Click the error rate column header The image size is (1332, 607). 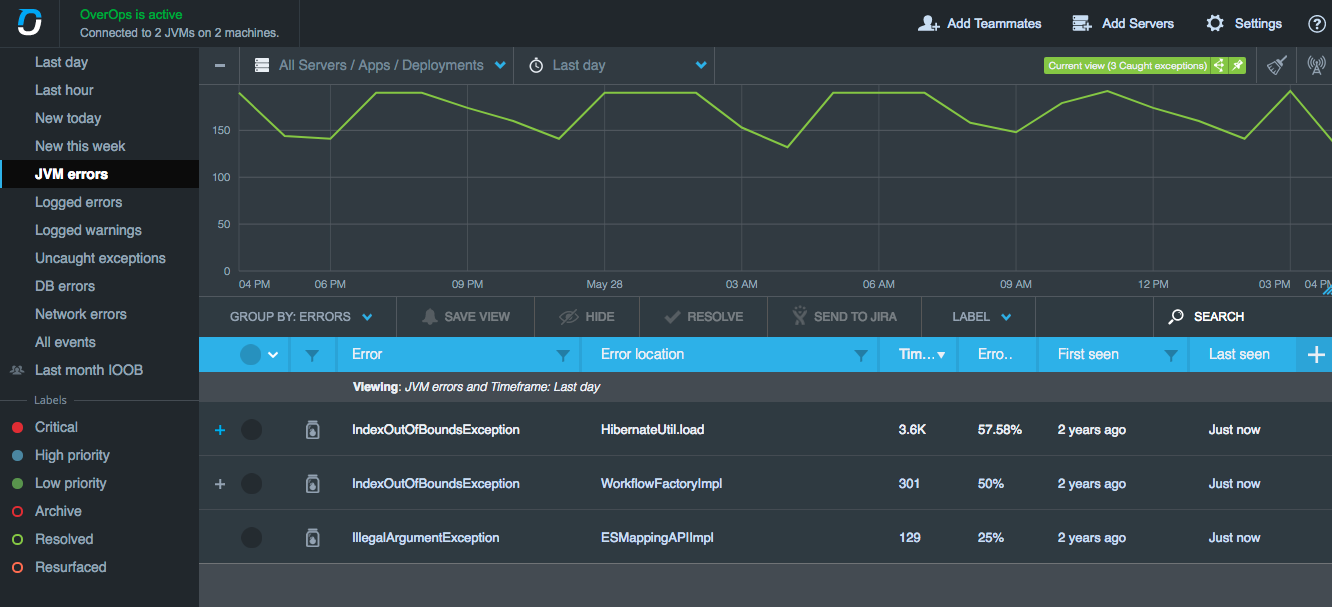(x=995, y=354)
